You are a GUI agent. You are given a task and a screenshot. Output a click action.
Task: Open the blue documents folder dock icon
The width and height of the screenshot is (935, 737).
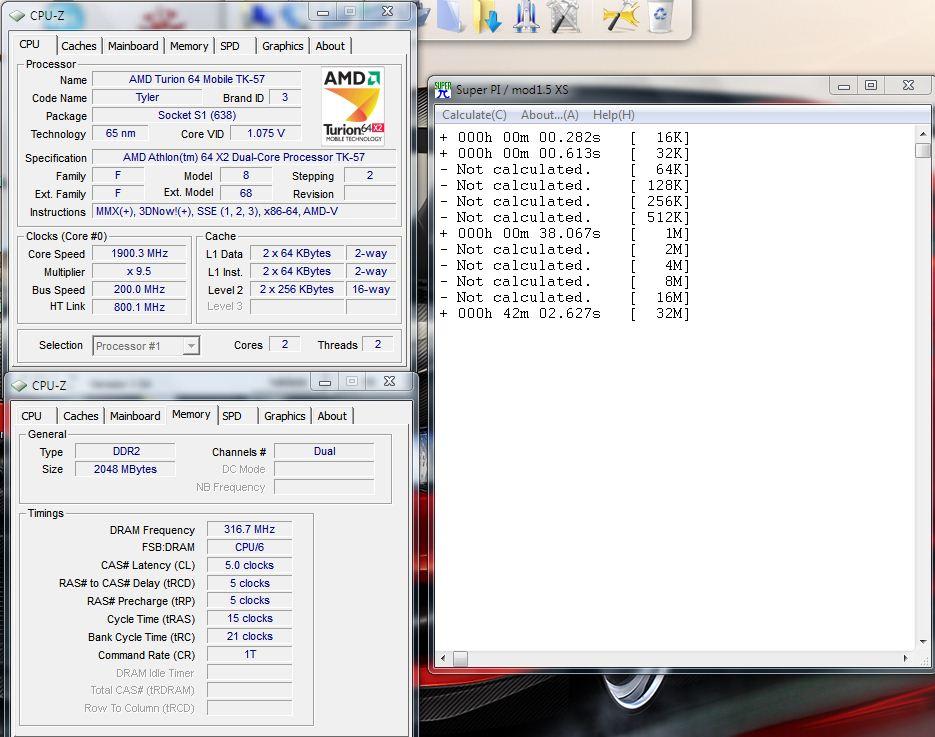click(450, 16)
